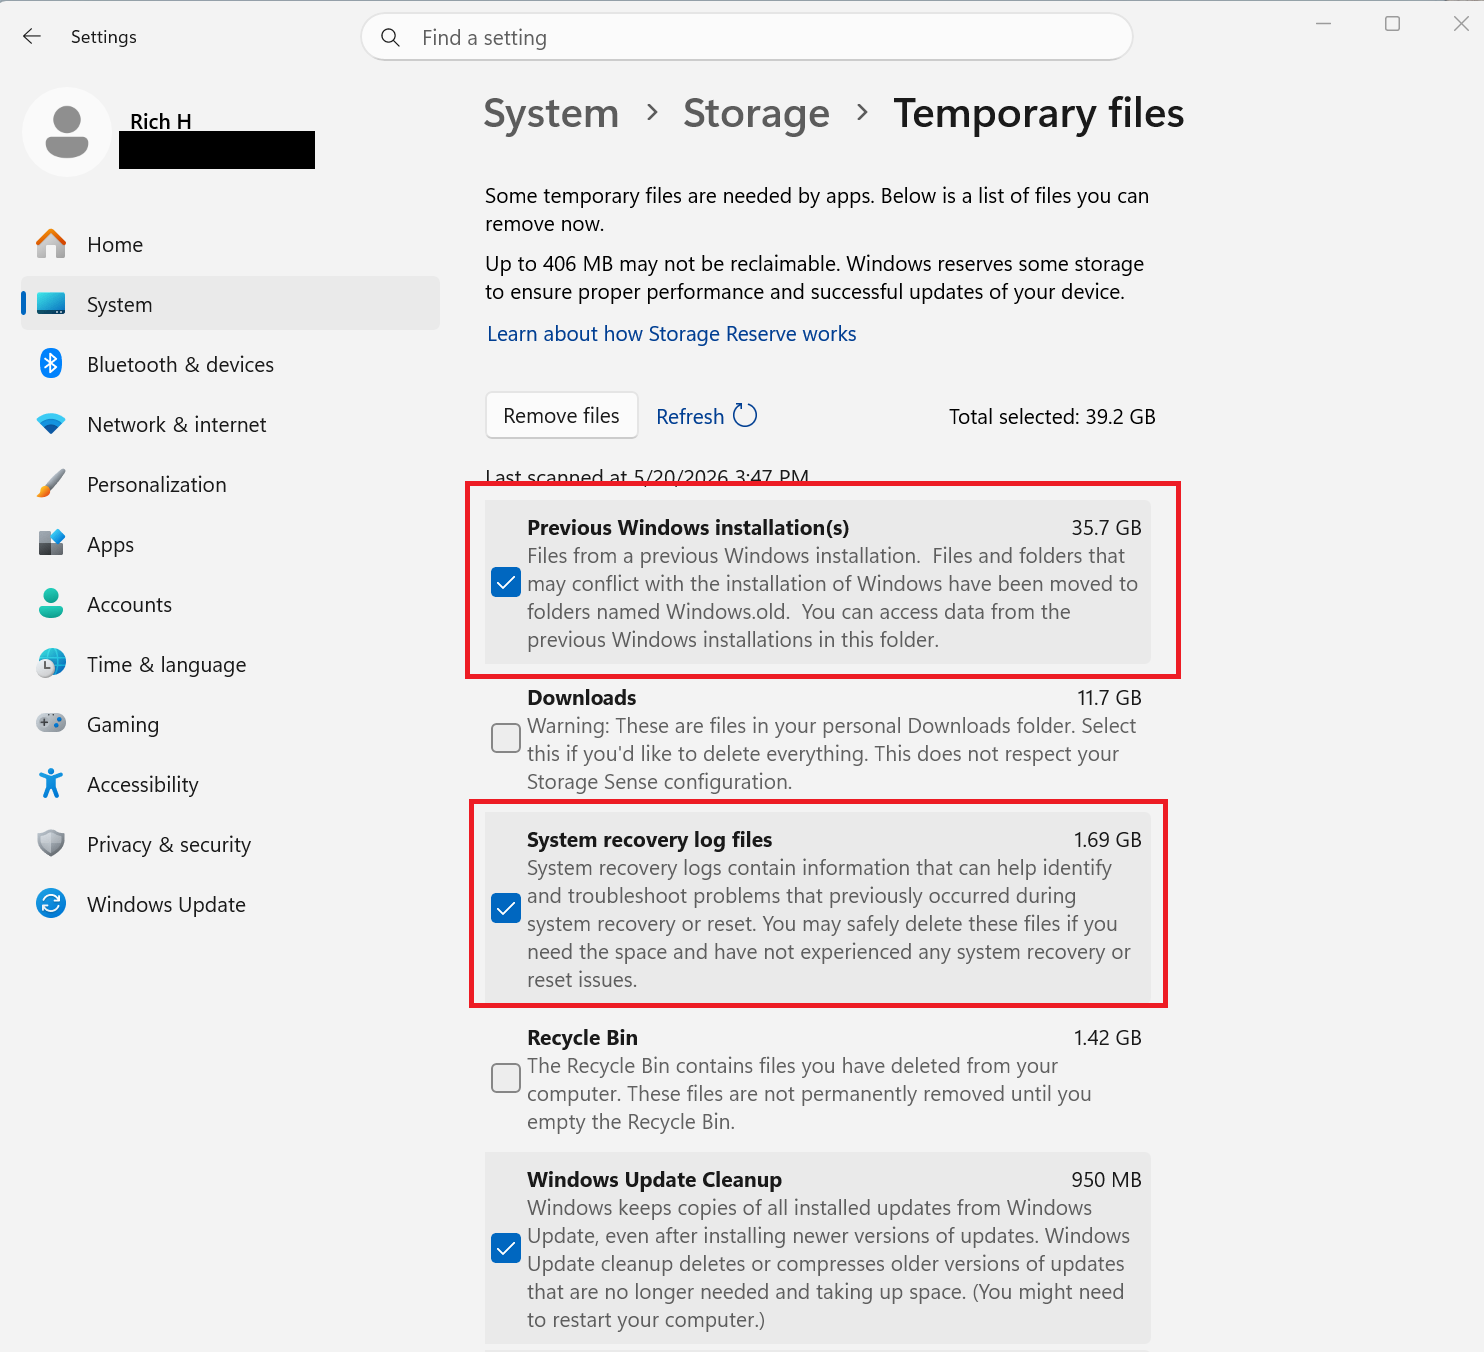Click the Windows Update sync icon
This screenshot has height=1352, width=1484.
tap(51, 903)
